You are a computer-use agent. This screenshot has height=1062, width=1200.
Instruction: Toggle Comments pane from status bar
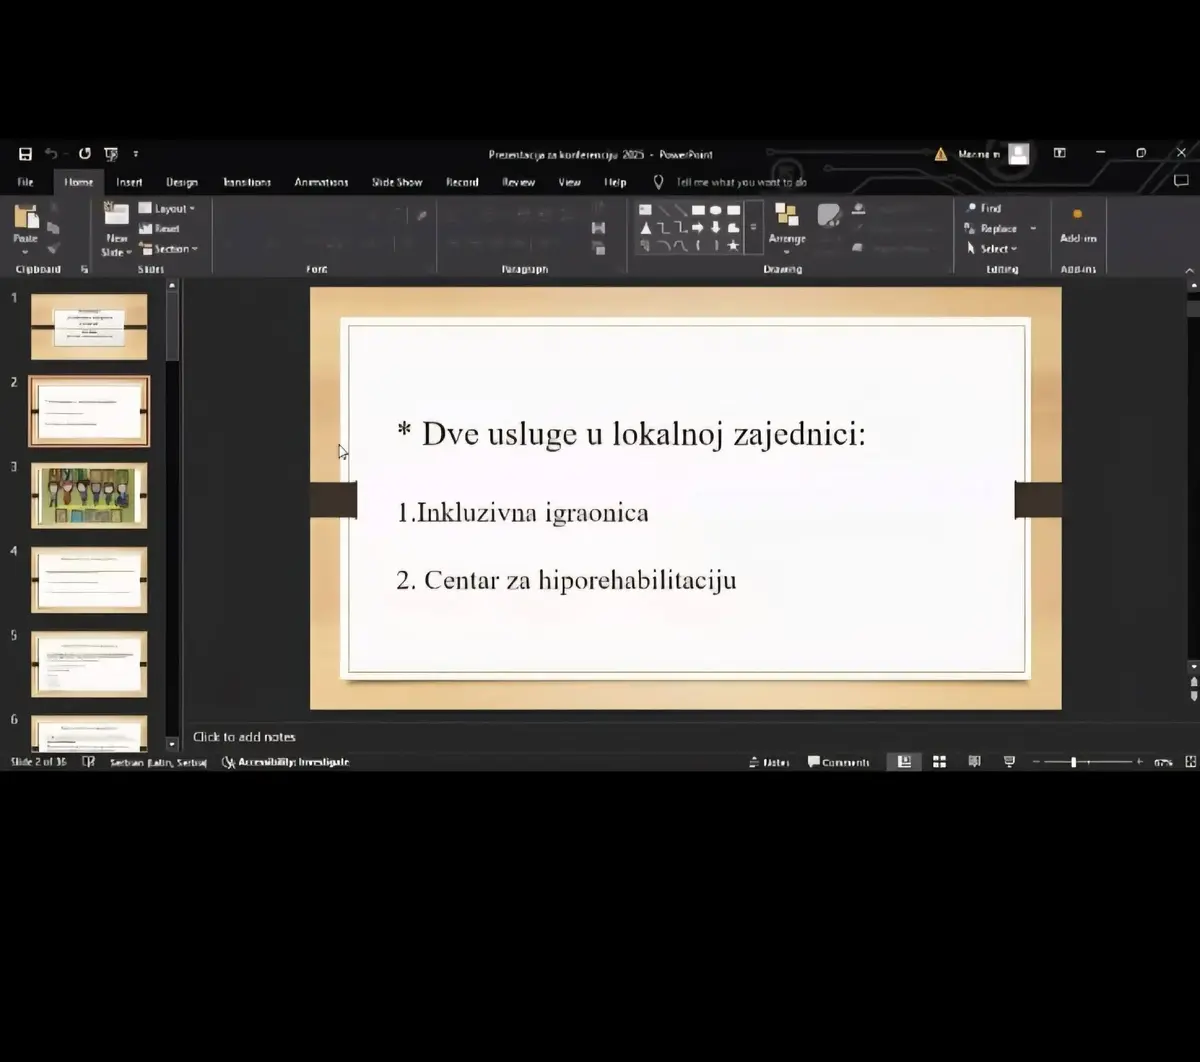pyautogui.click(x=838, y=762)
